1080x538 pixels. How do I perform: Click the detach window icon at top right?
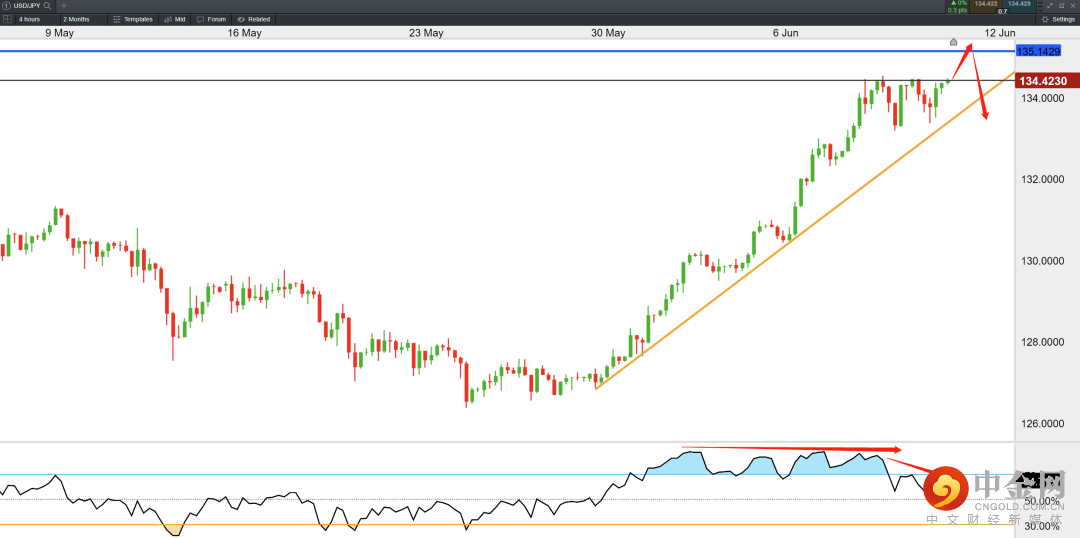coord(1050,6)
